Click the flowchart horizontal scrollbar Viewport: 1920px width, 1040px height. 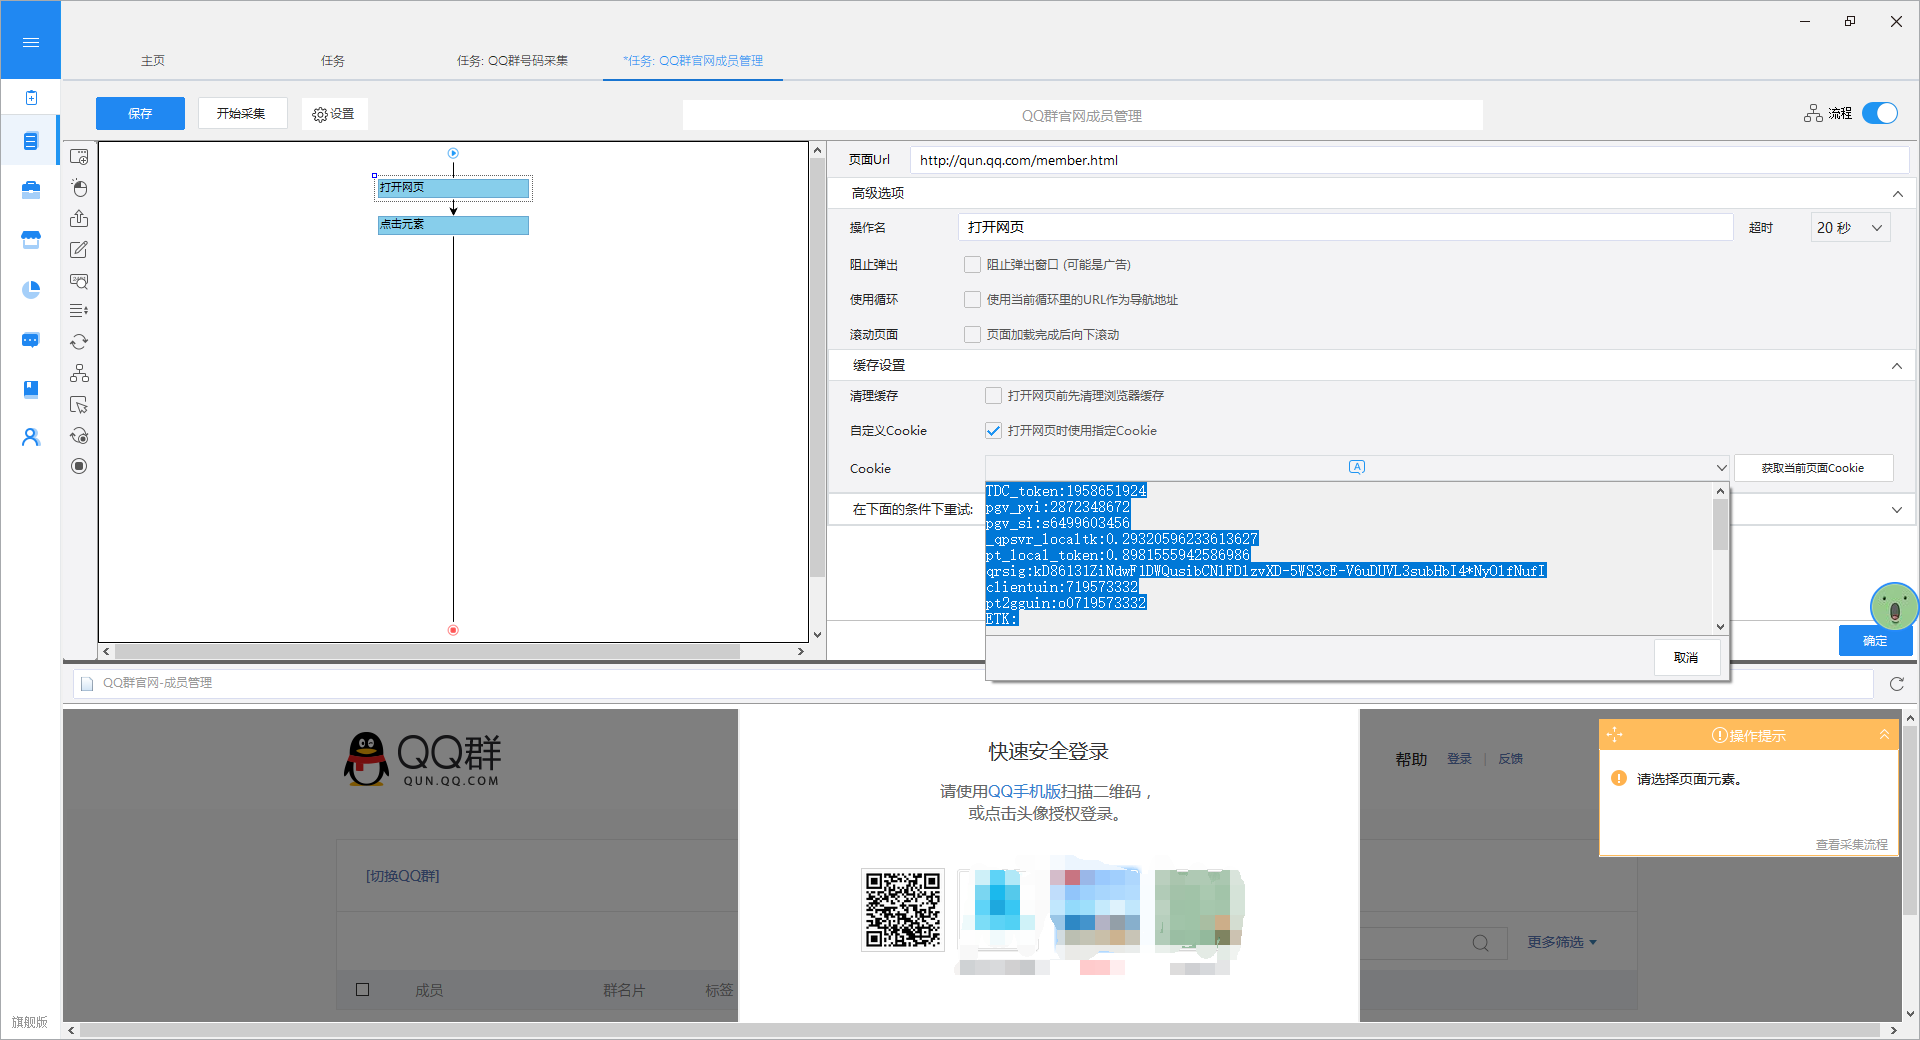pyautogui.click(x=427, y=651)
